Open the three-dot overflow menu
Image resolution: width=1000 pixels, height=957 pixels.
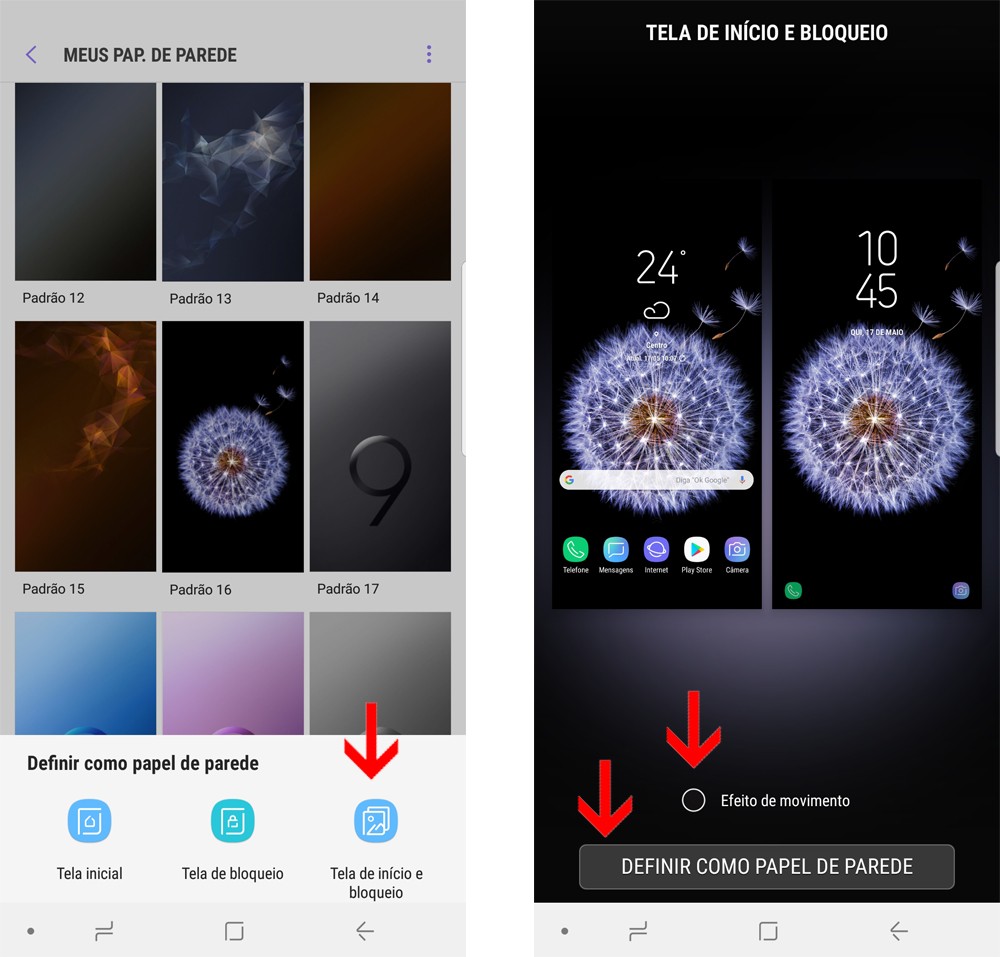429,54
